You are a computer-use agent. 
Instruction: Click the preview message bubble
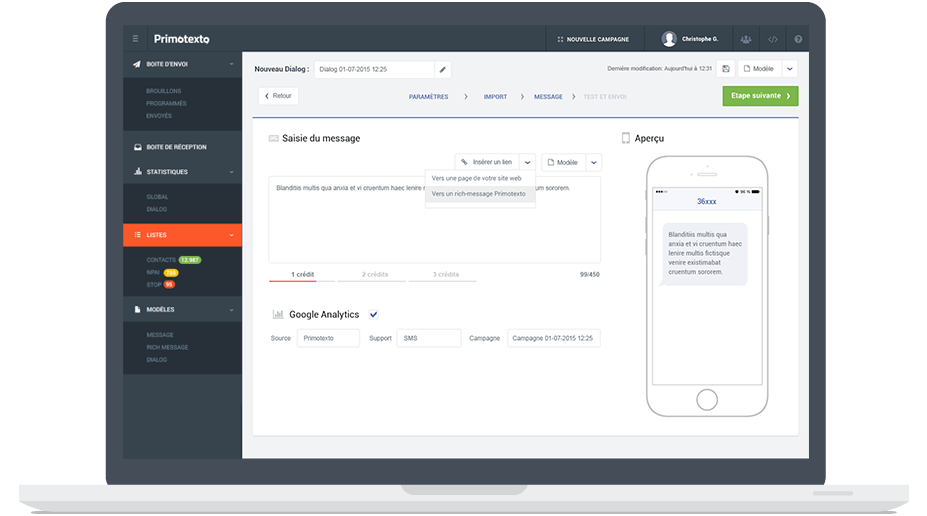tap(704, 254)
